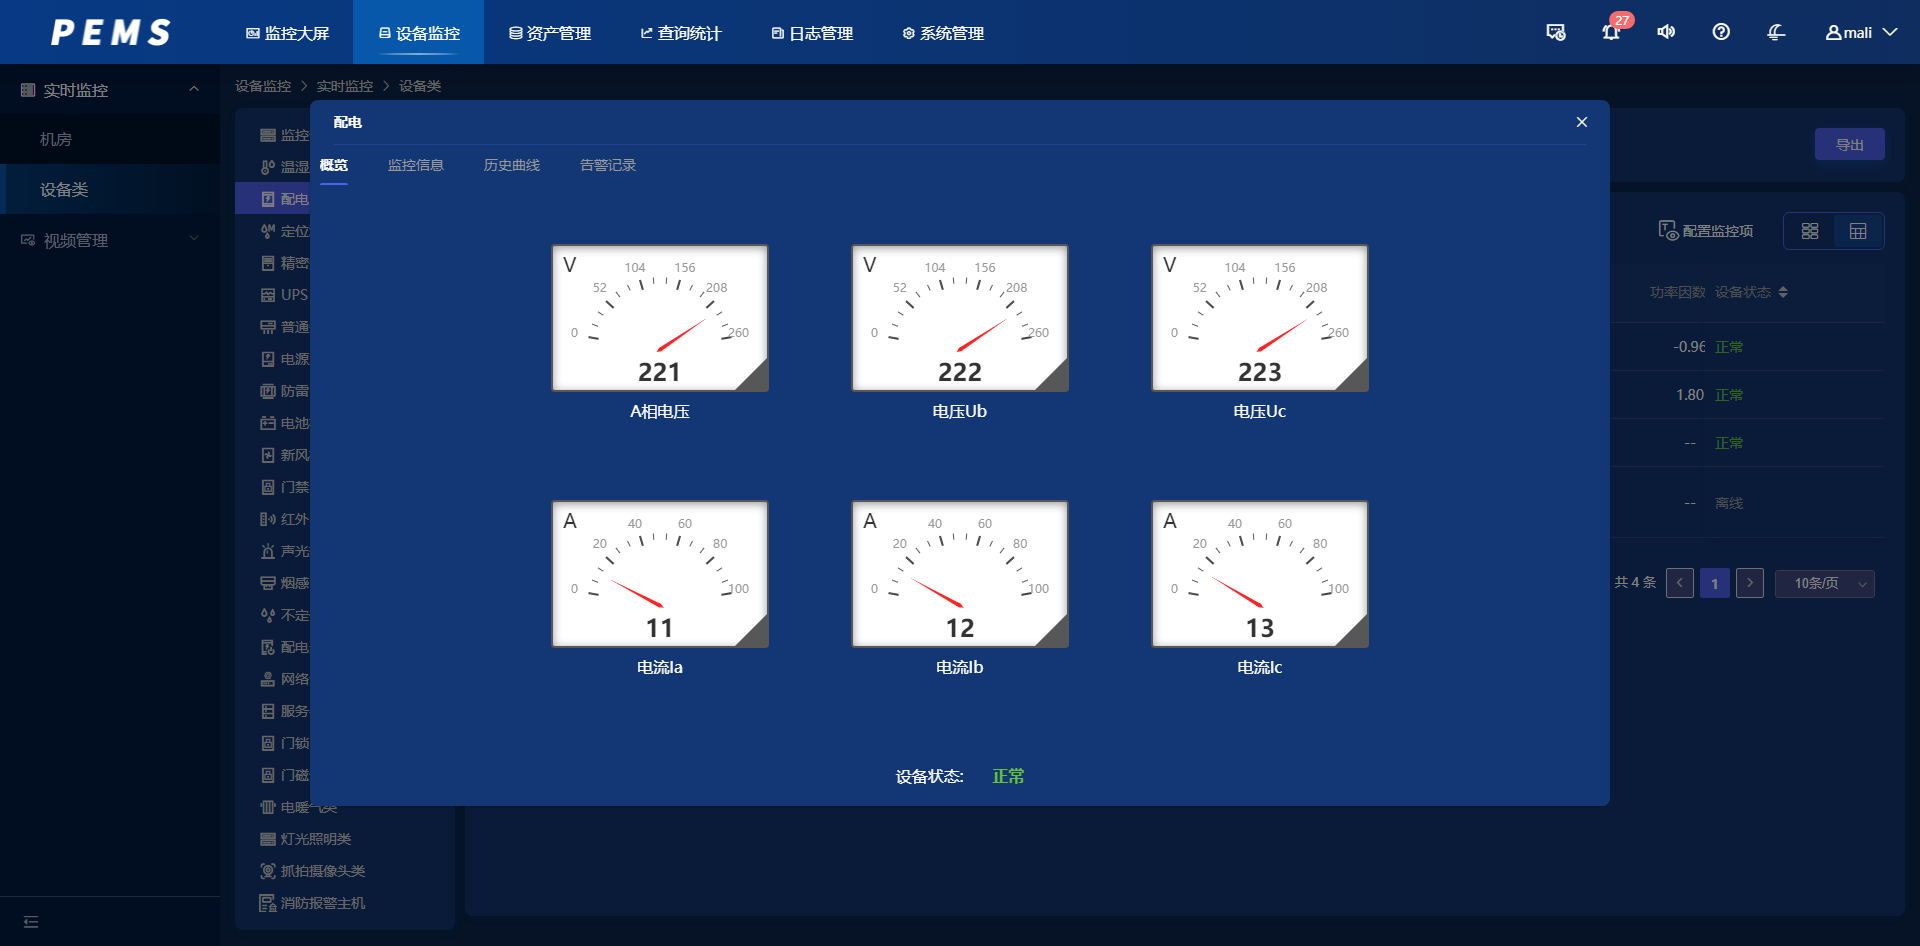Click the sound speaker icon
The height and width of the screenshot is (946, 1920).
[x=1666, y=32]
